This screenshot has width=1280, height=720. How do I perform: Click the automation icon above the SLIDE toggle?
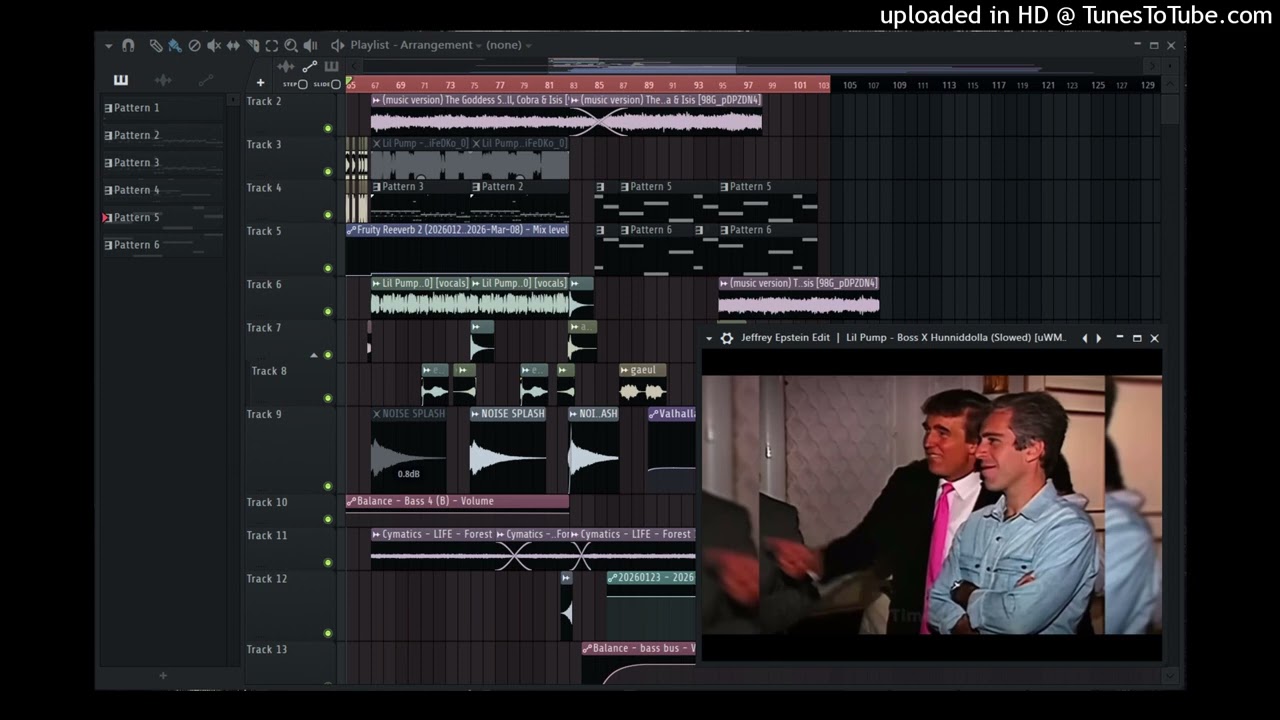coord(309,67)
